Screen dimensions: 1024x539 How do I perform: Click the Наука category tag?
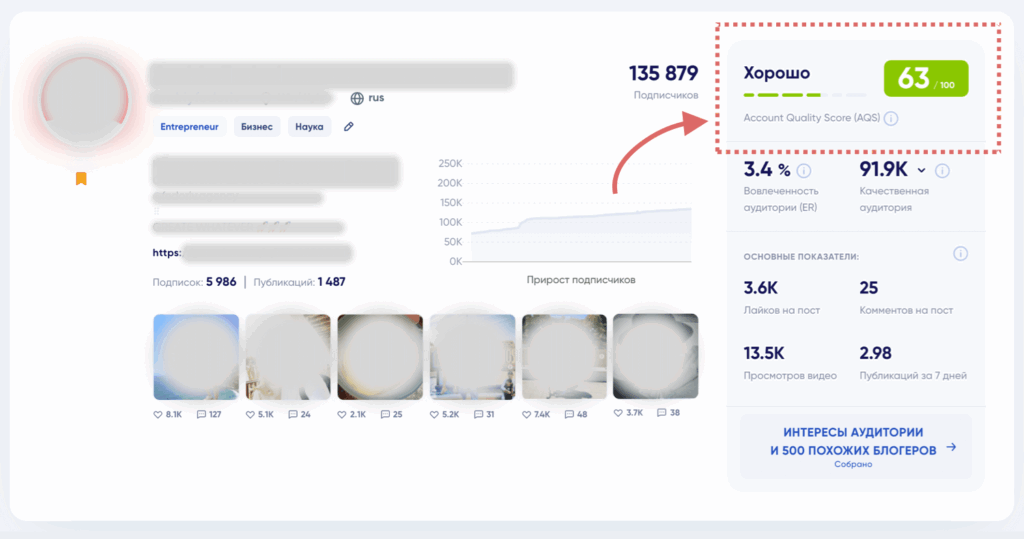309,127
